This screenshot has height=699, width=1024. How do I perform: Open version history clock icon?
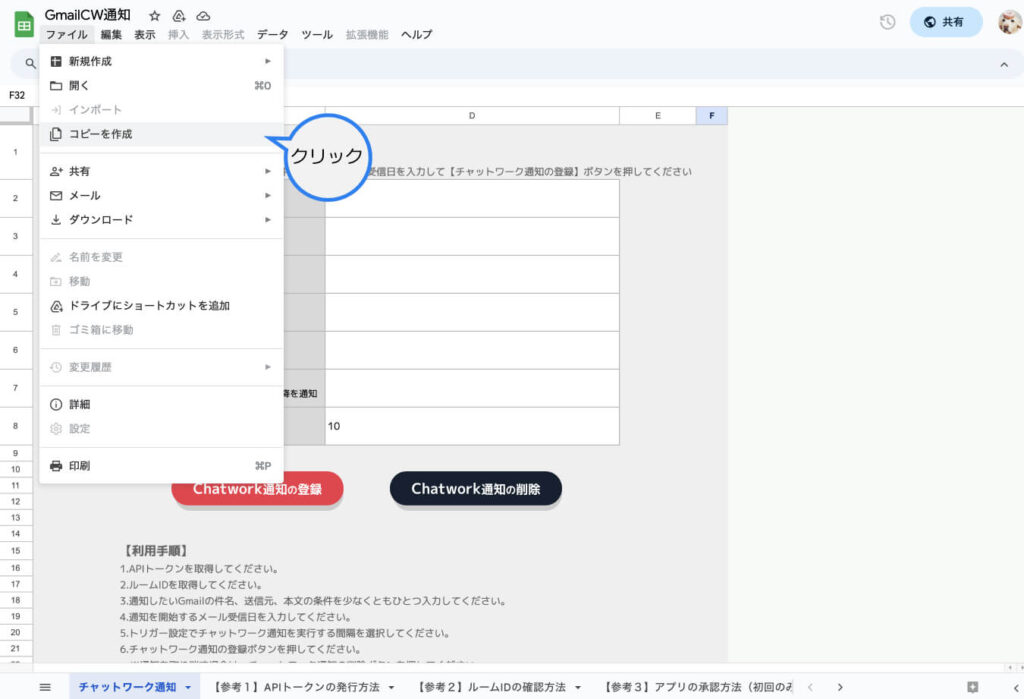coord(888,22)
